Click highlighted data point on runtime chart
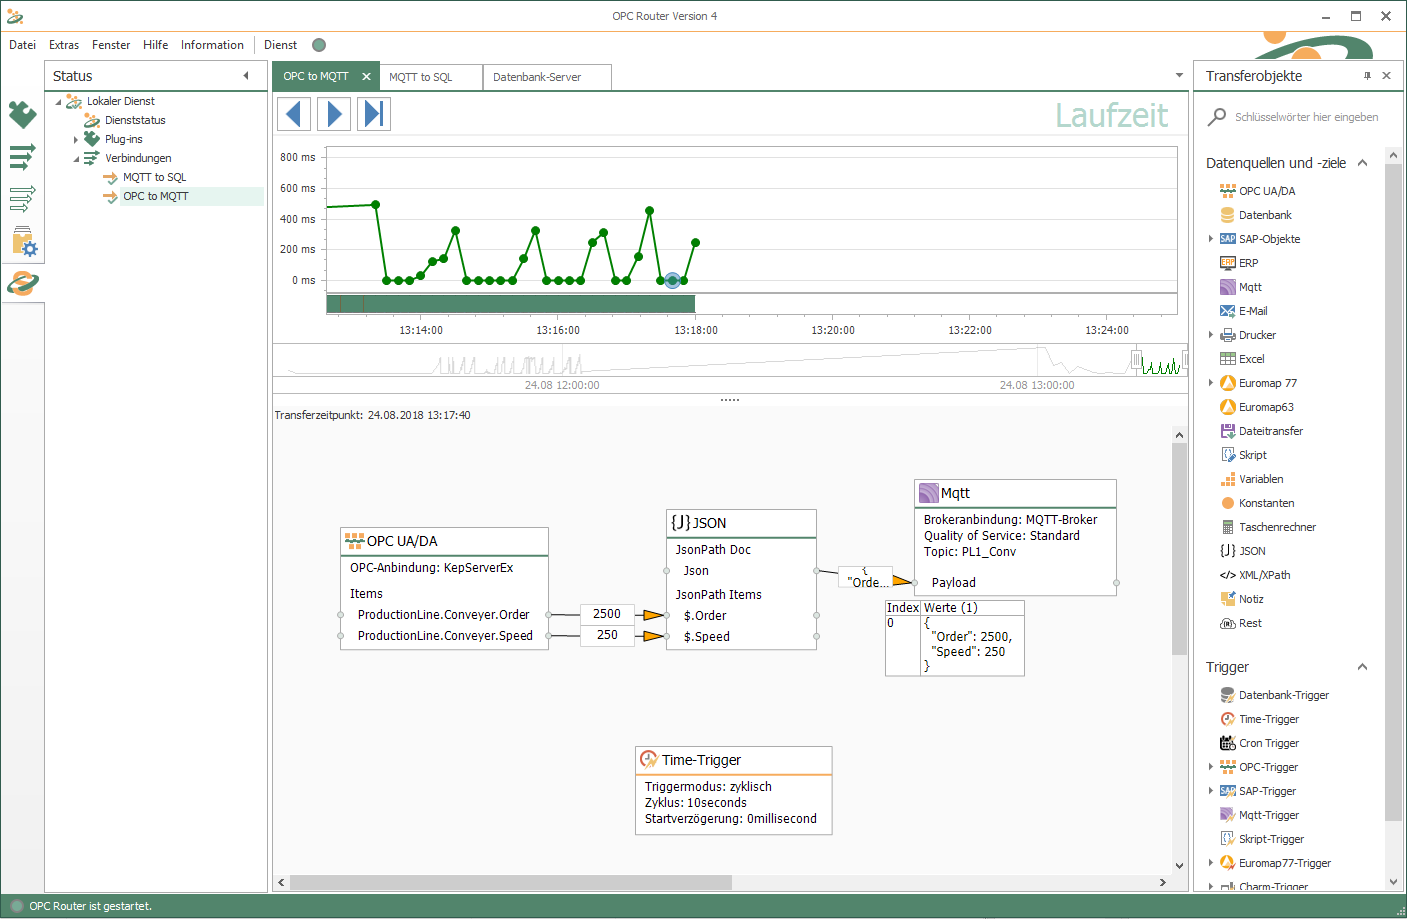Image resolution: width=1407 pixels, height=919 pixels. 672,281
